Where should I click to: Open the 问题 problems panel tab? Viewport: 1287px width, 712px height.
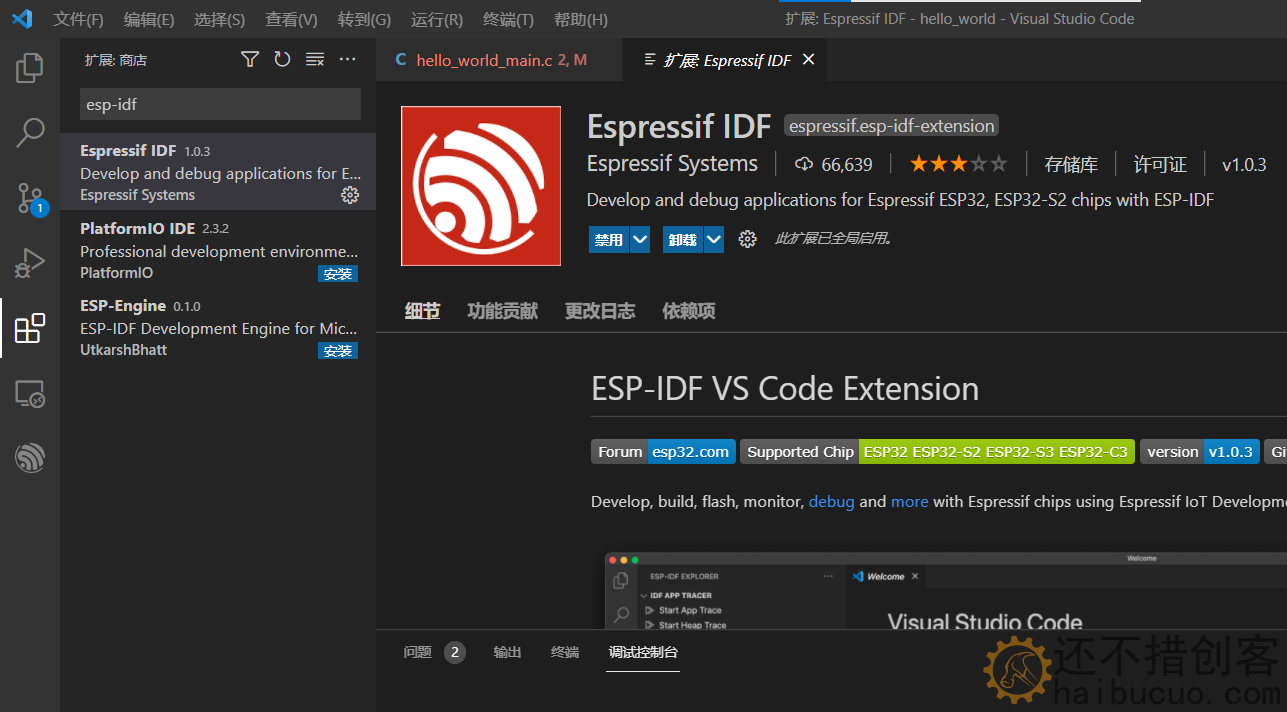pyautogui.click(x=434, y=652)
